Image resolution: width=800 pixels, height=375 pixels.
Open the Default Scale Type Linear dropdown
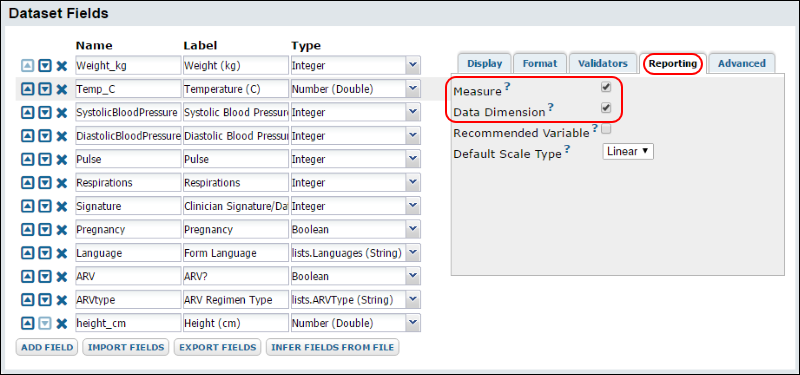(x=628, y=152)
